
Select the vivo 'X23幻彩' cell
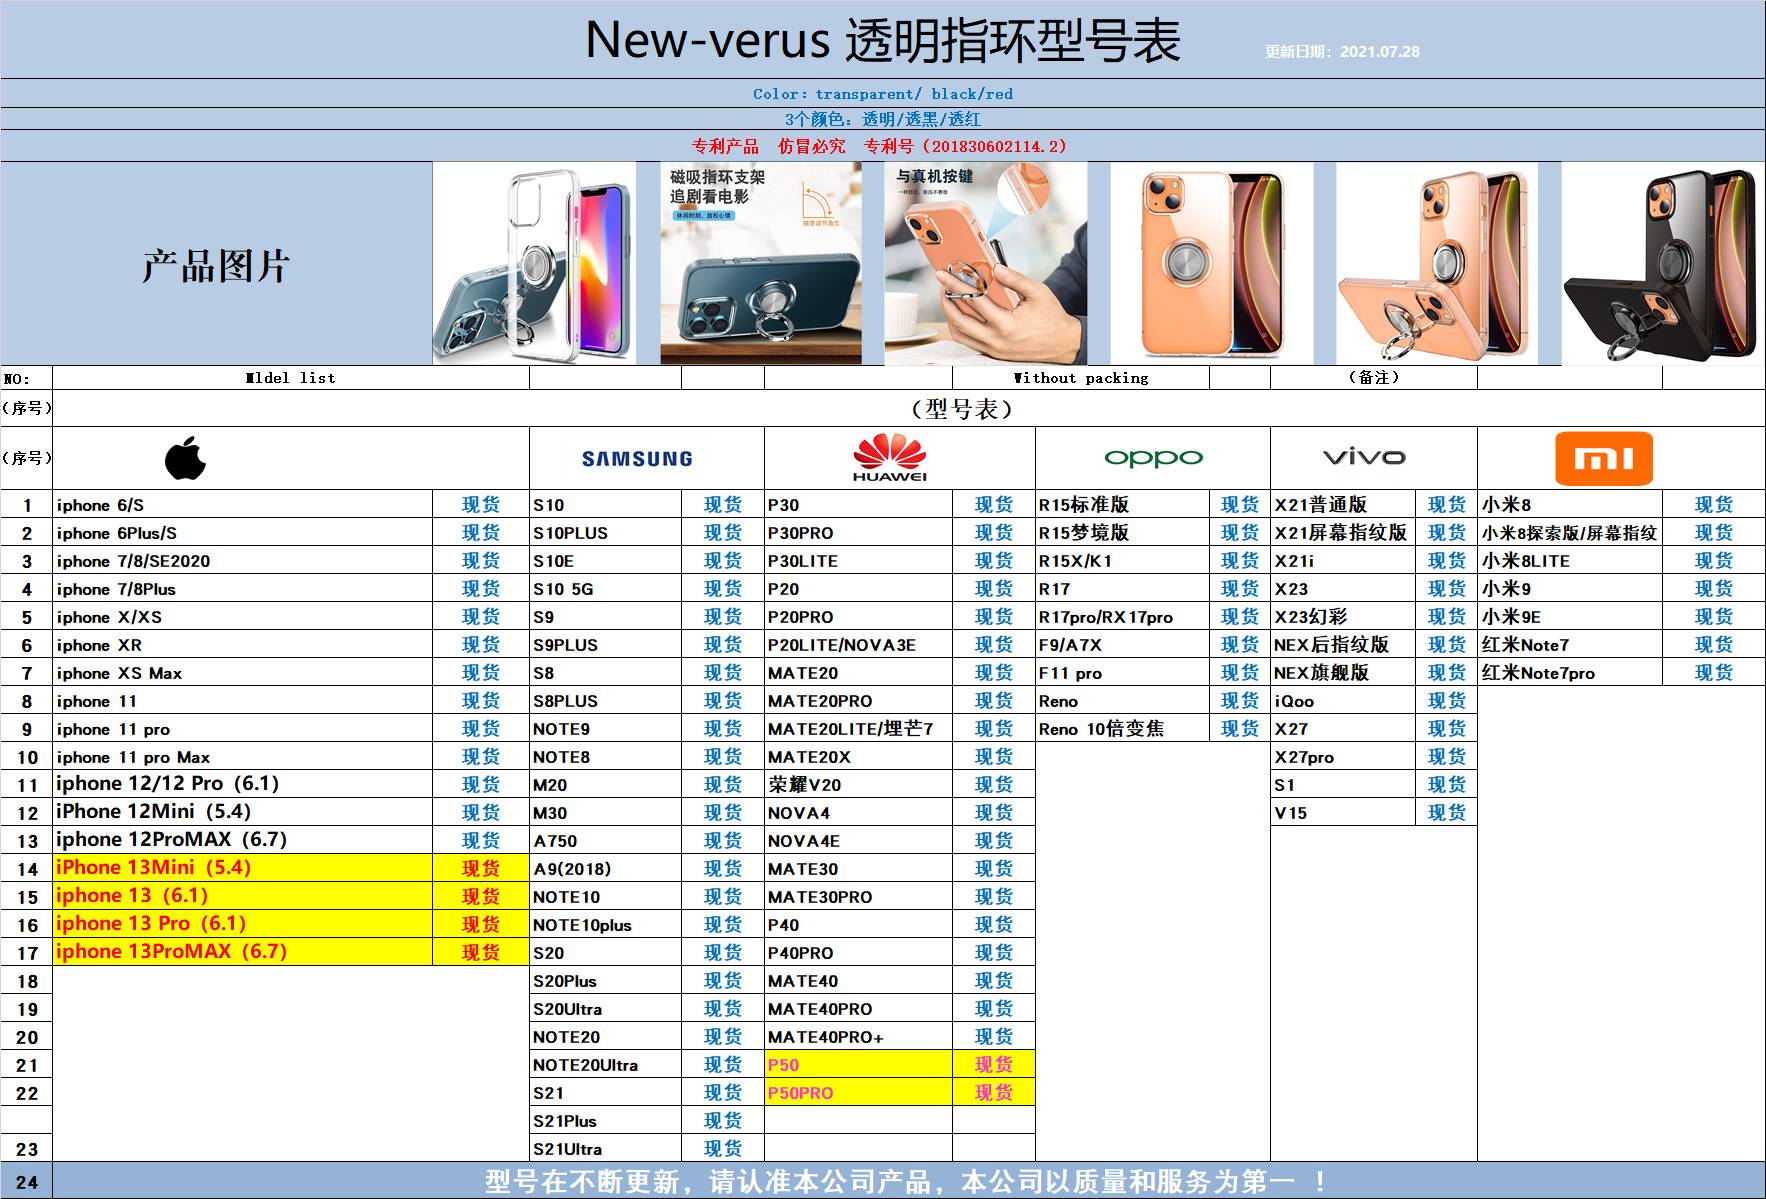point(1343,616)
